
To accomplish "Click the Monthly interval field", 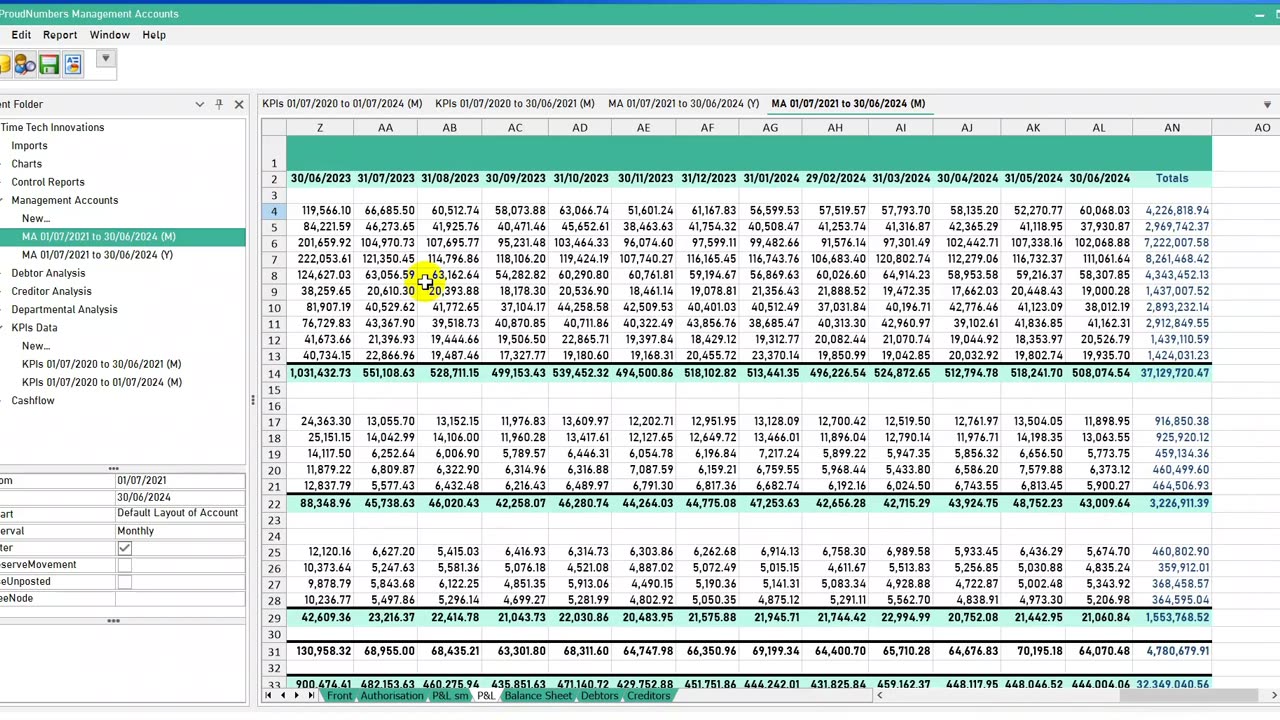I will click(180, 531).
